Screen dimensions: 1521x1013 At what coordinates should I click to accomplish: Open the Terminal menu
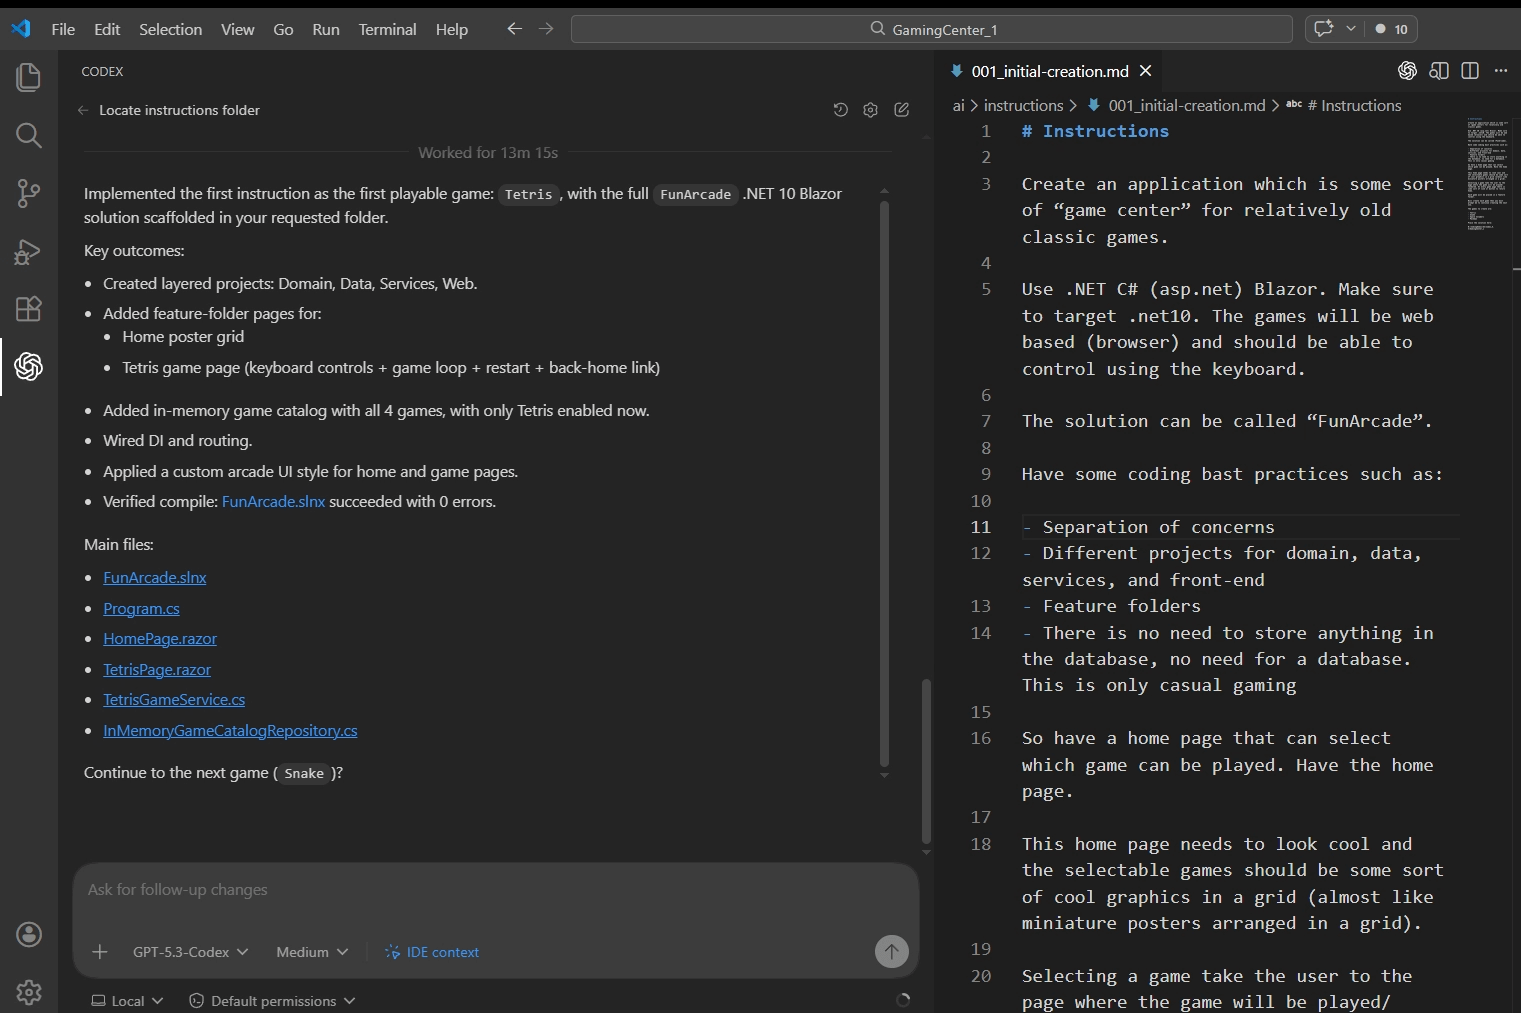[387, 29]
